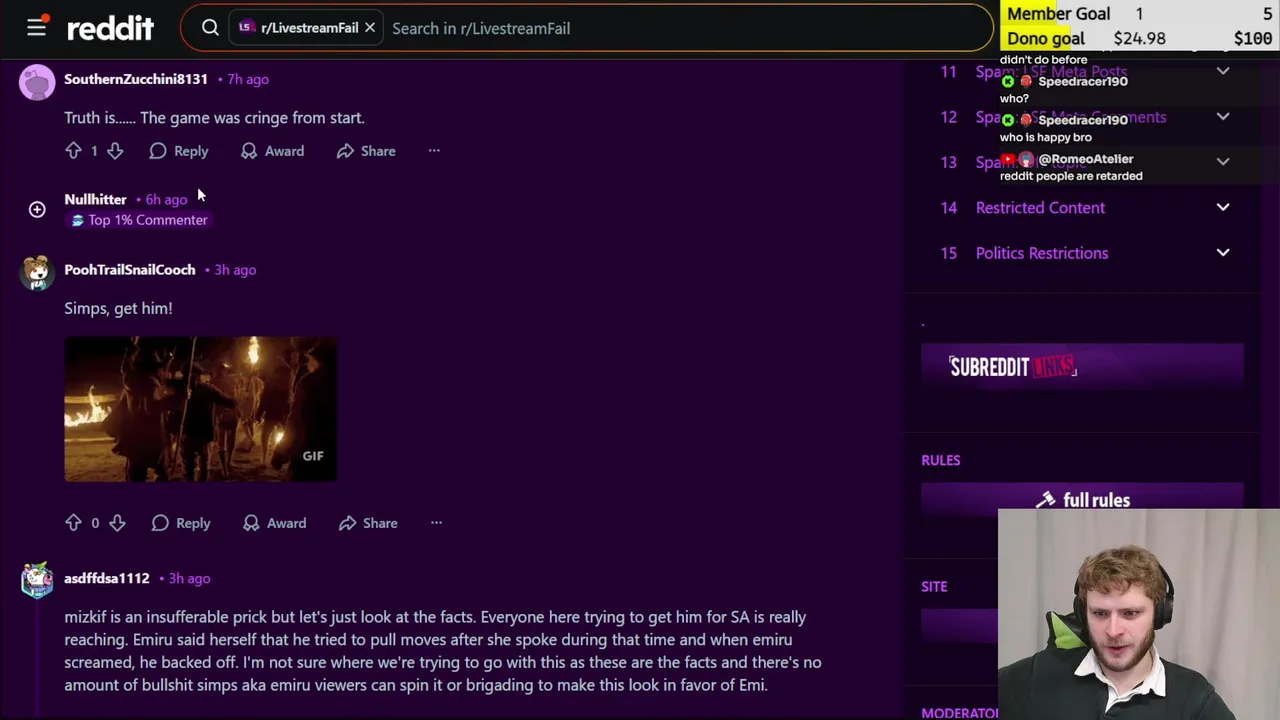
Task: Open PoohTrailSnailCooch's avatar
Action: [x=37, y=272]
